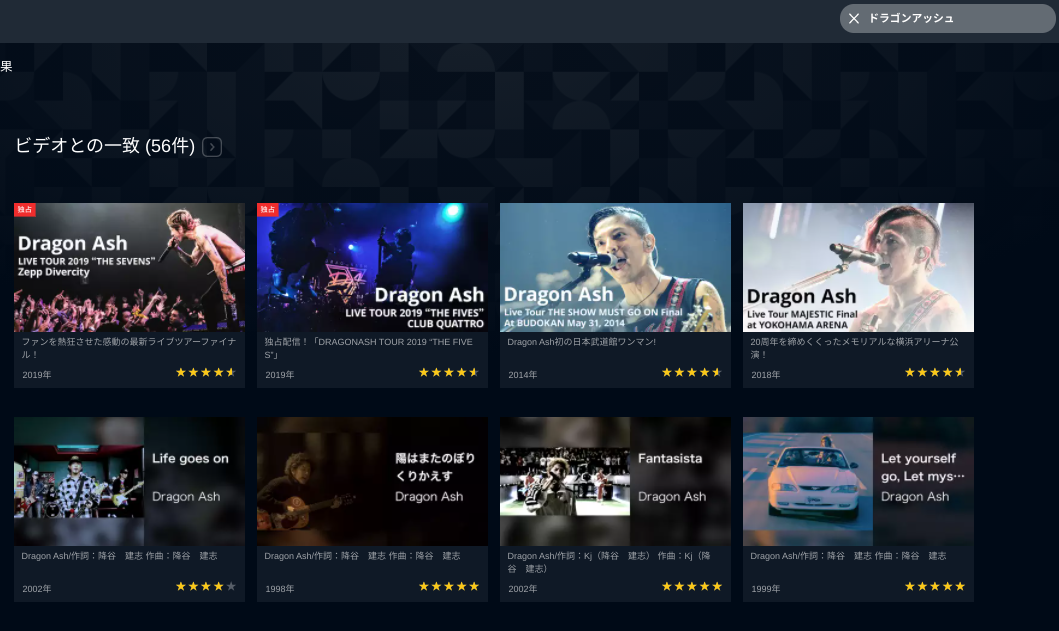Image resolution: width=1059 pixels, height=631 pixels.
Task: Click the ドラゴンアッシュ search input field
Action: tap(947, 18)
